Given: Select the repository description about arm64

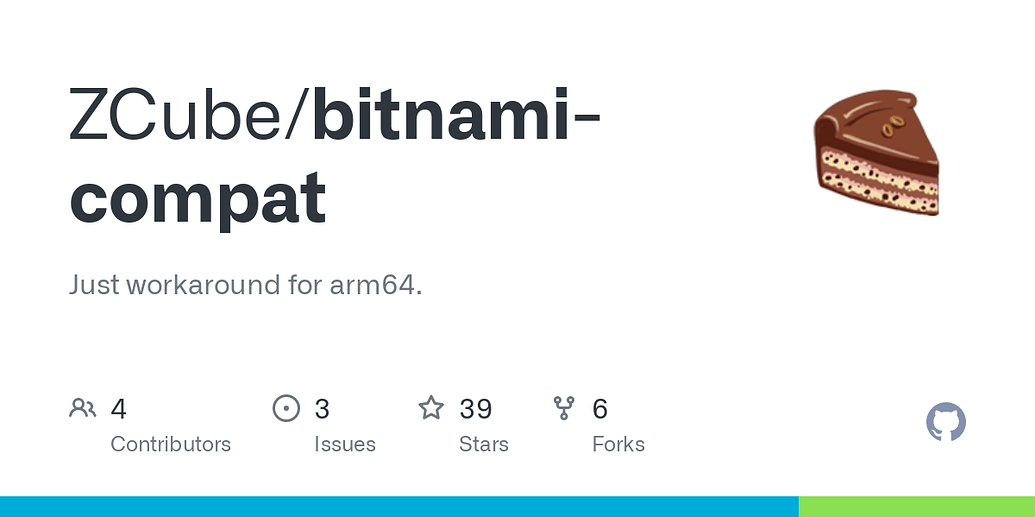Looking at the screenshot, I should pyautogui.click(x=246, y=285).
